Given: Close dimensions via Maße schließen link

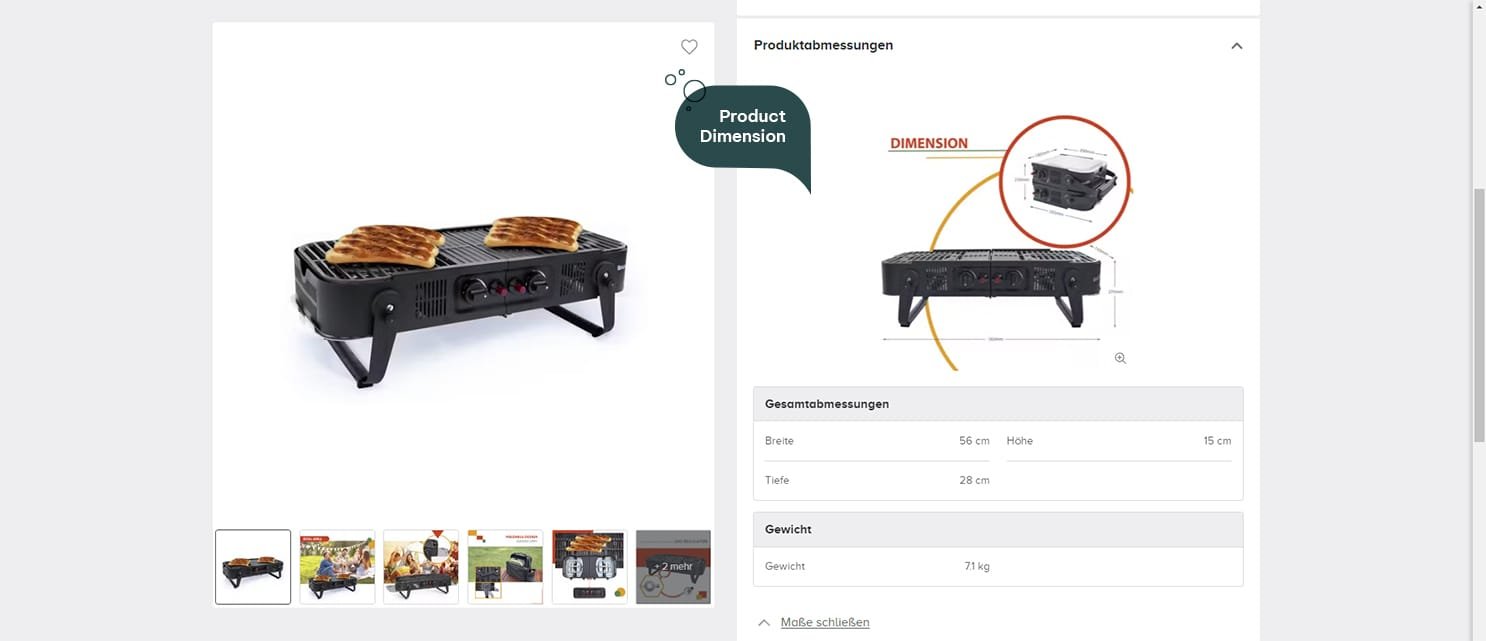Looking at the screenshot, I should tap(825, 622).
